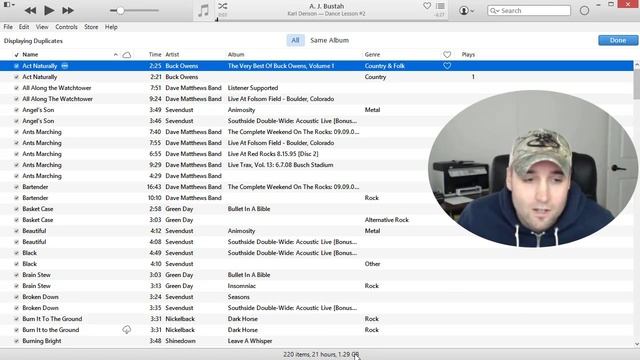640x360 pixels.
Task: Click Alternative Rock genre on Basket Case
Action: point(387,220)
